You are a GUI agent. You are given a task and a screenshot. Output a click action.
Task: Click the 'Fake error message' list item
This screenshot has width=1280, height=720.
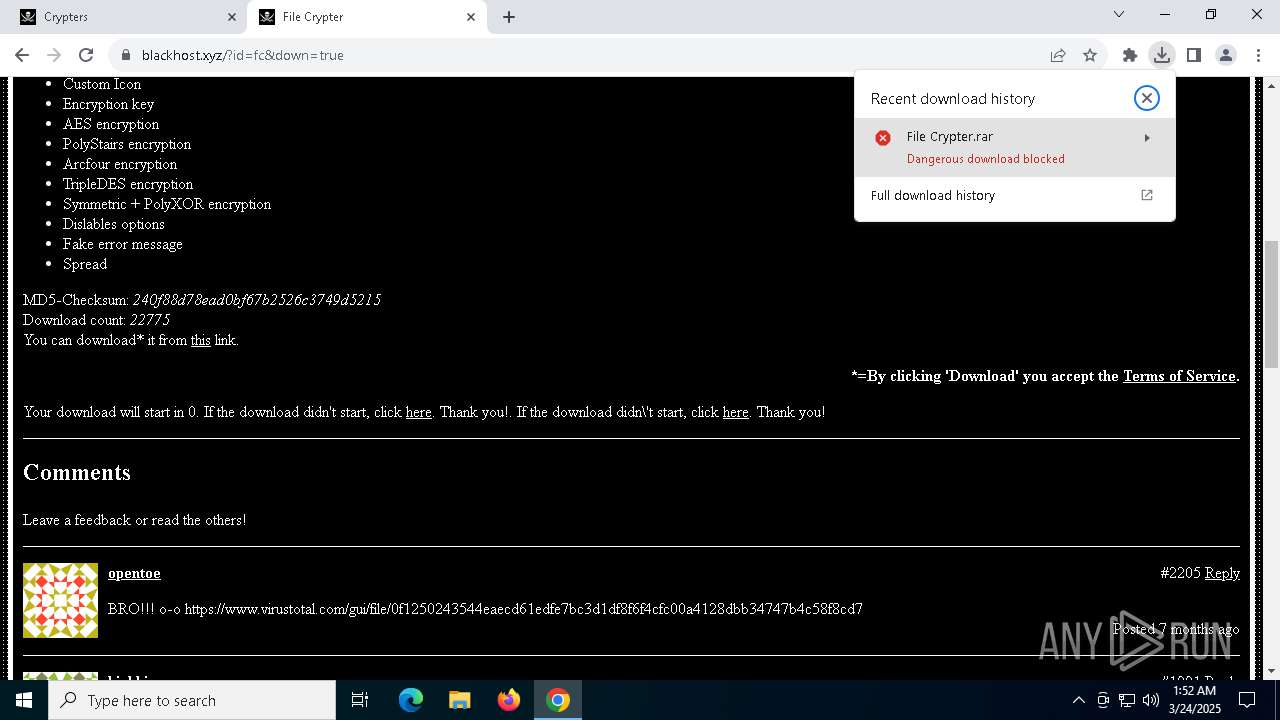(122, 244)
